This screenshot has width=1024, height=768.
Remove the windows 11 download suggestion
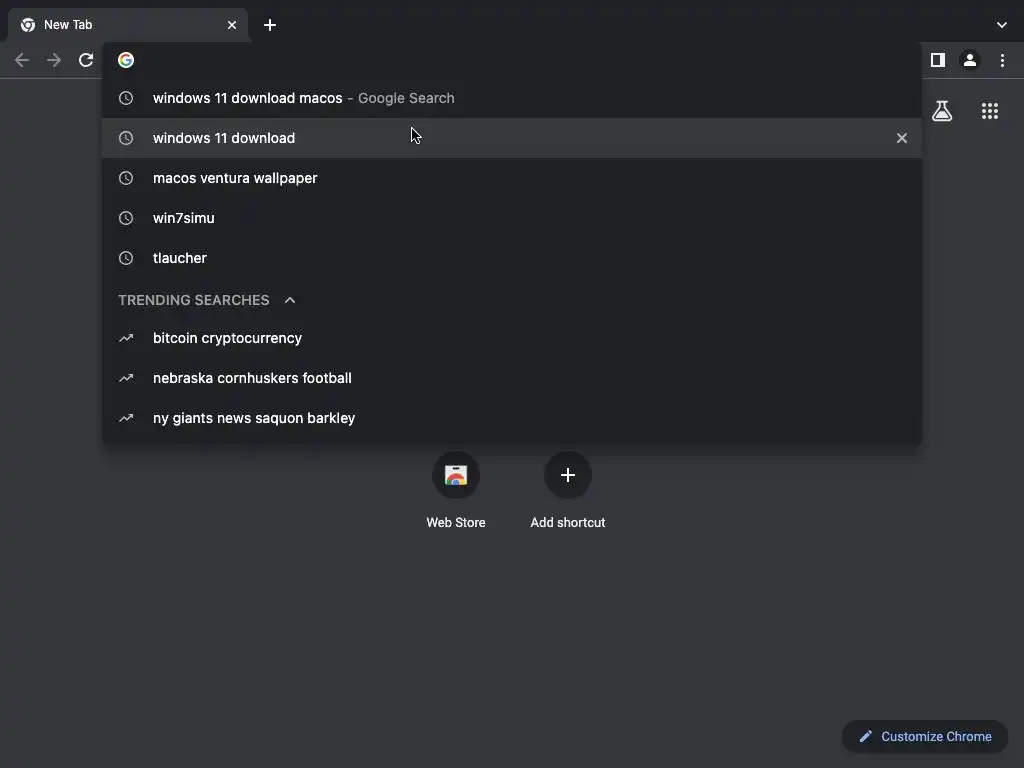[x=902, y=138]
